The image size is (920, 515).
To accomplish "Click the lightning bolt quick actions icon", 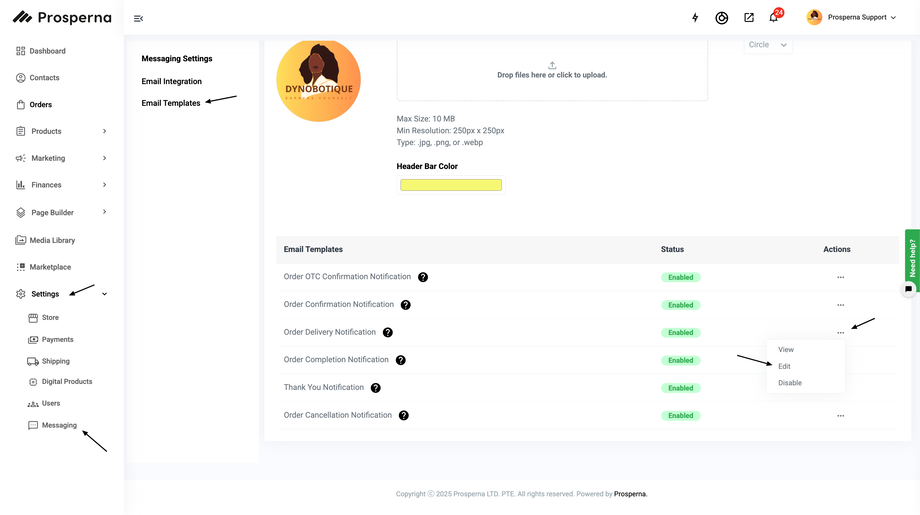I will (x=696, y=18).
